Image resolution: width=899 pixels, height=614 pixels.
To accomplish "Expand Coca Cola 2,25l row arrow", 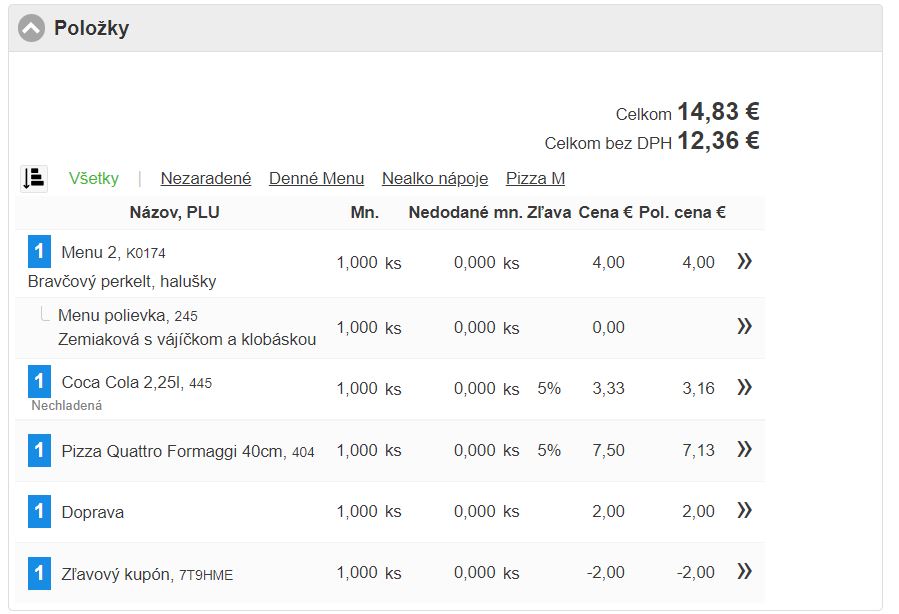I will 744,388.
